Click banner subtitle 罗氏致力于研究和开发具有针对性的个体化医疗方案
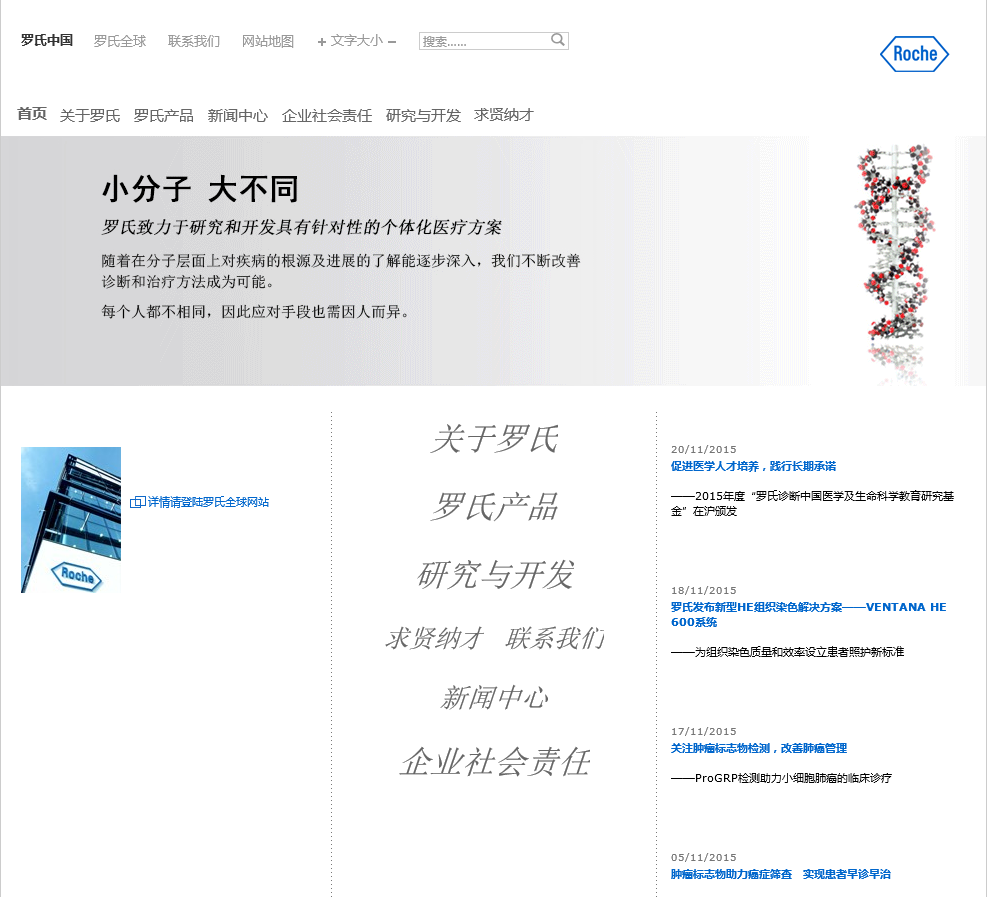The height and width of the screenshot is (897, 987). pyautogui.click(x=302, y=227)
